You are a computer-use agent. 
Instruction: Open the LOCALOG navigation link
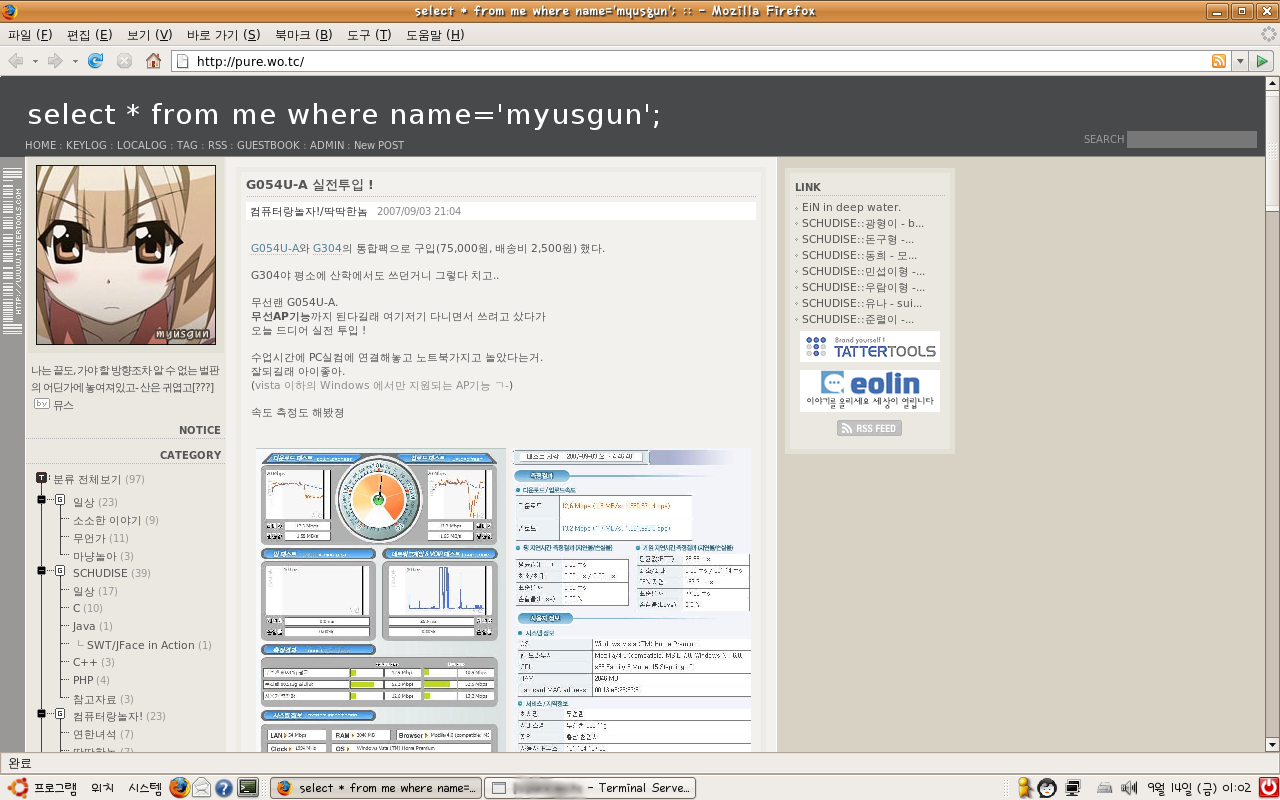(x=142, y=145)
